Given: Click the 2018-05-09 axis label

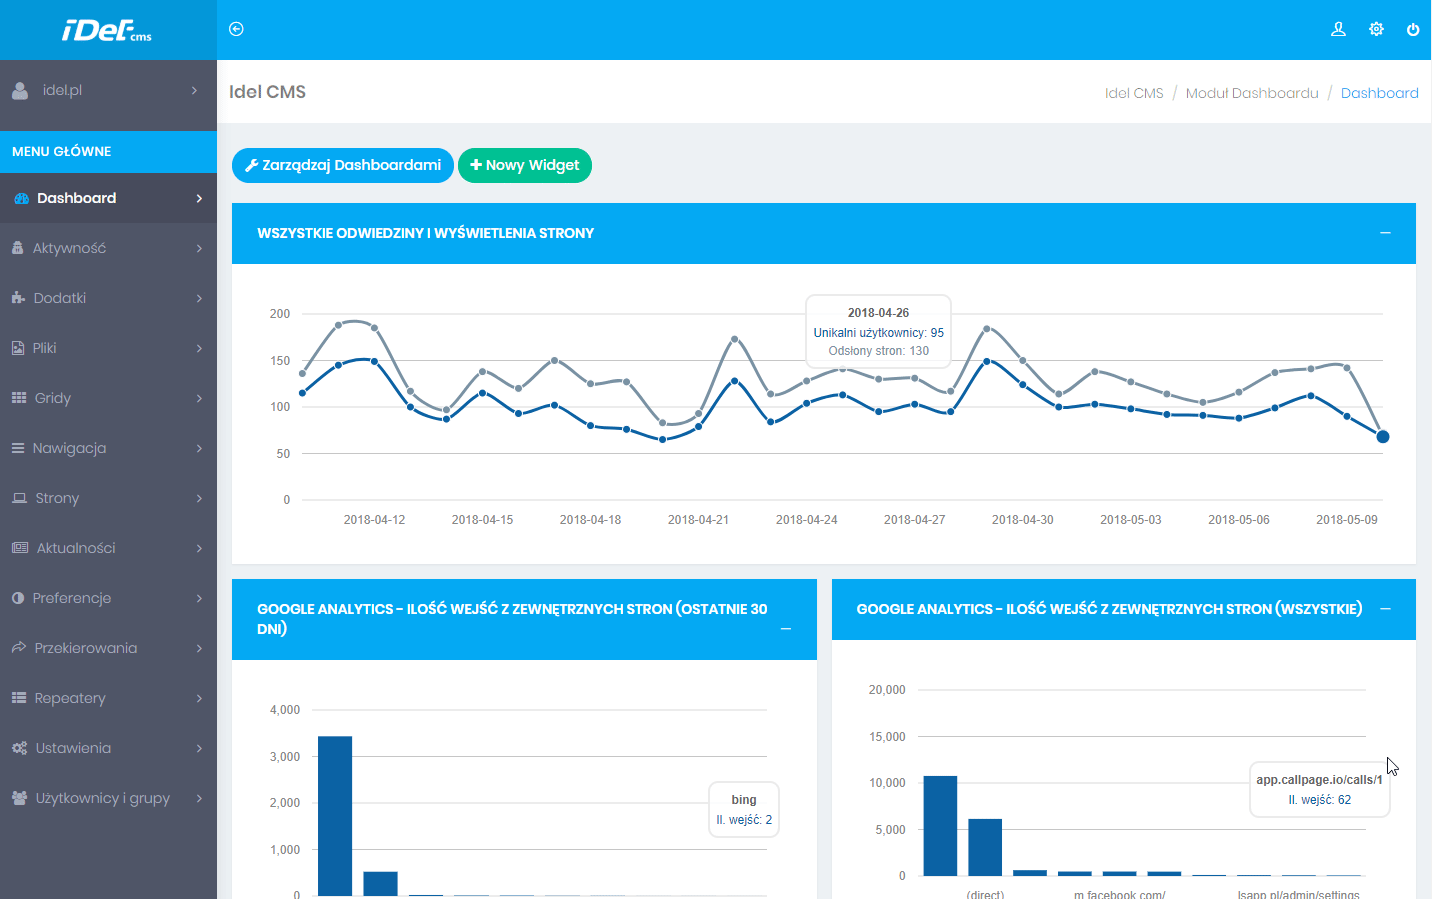Looking at the screenshot, I should tap(1347, 520).
